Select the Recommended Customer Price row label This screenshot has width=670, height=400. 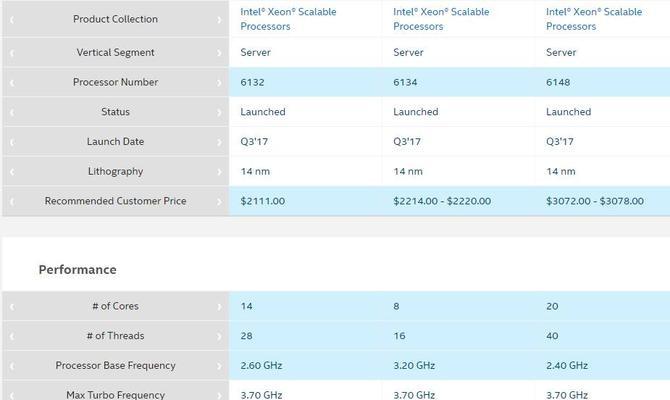click(x=115, y=201)
